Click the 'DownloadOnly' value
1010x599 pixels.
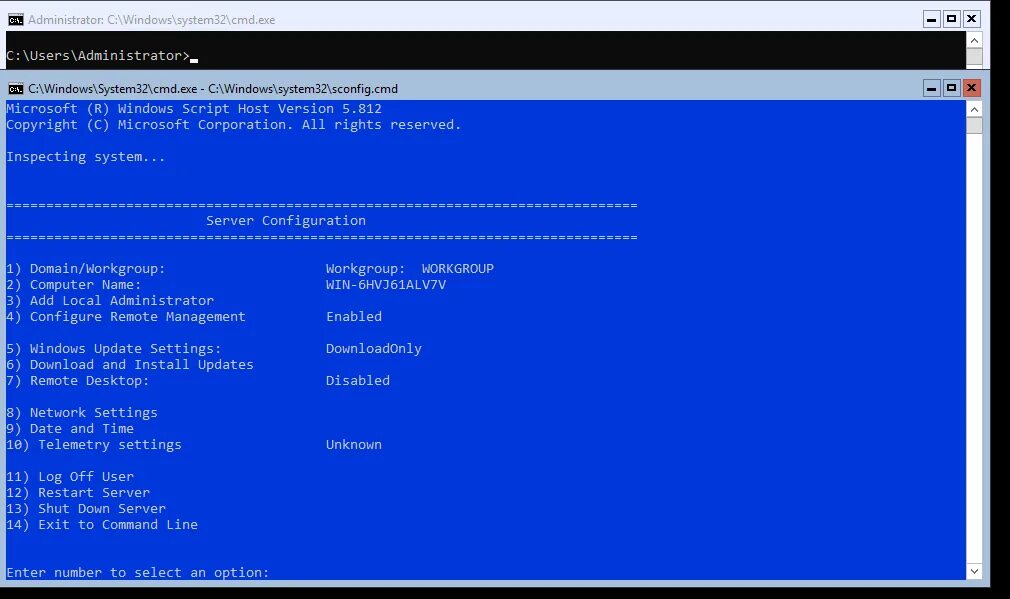tap(374, 348)
